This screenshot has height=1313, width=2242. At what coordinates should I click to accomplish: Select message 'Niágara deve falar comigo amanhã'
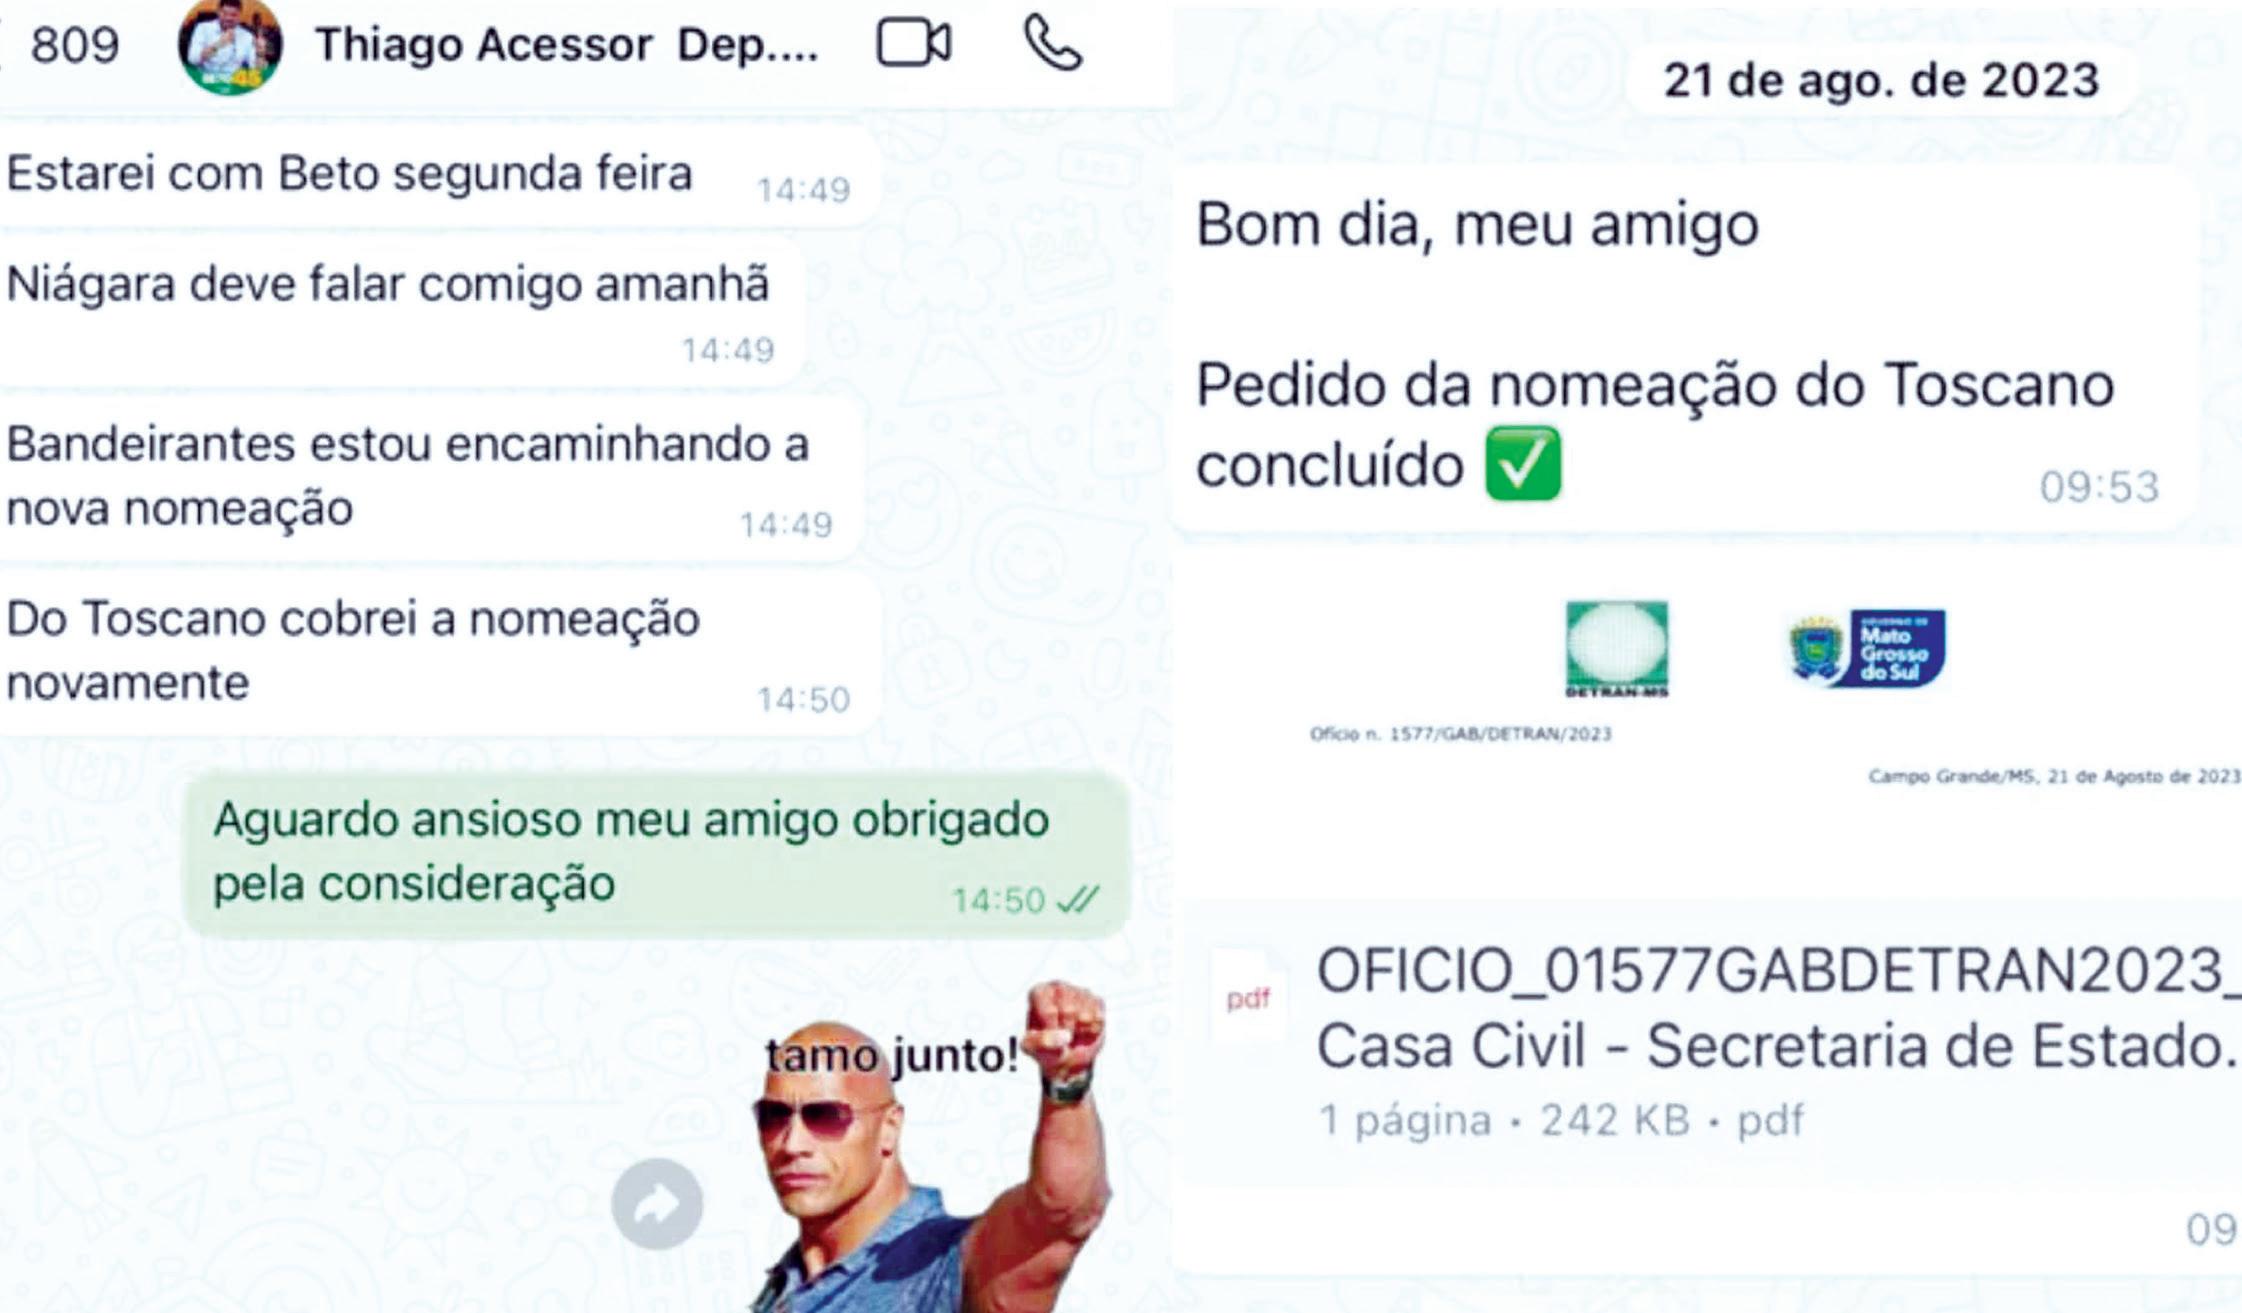[x=400, y=310]
